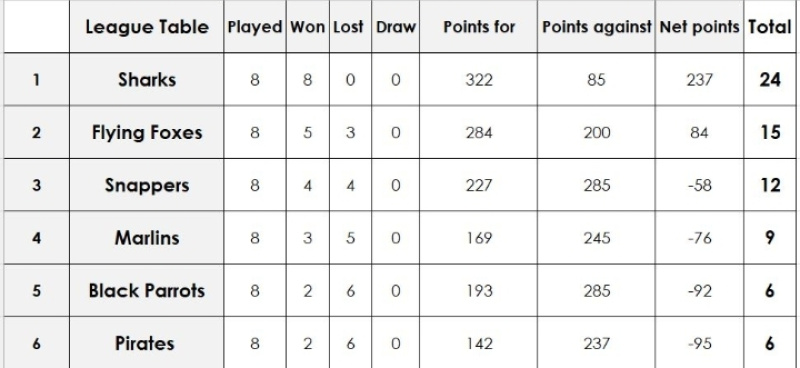Select the Total column header
This screenshot has width=800, height=368.
click(770, 27)
